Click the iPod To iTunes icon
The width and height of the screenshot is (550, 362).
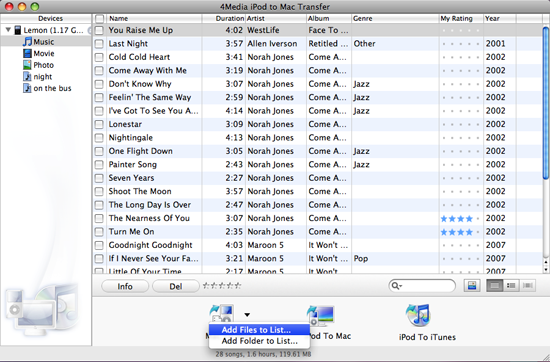(x=418, y=315)
